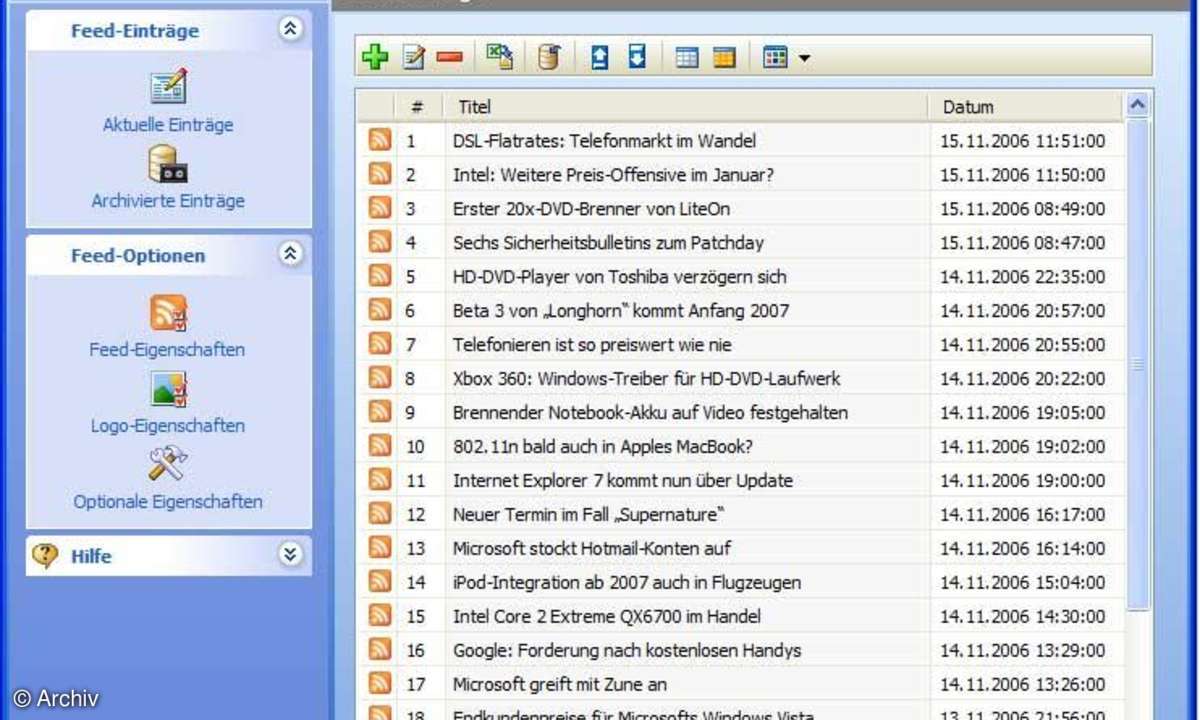The height and width of the screenshot is (720, 1200).
Task: Open Optionale Eigenschaften tools icon
Action: click(x=168, y=464)
